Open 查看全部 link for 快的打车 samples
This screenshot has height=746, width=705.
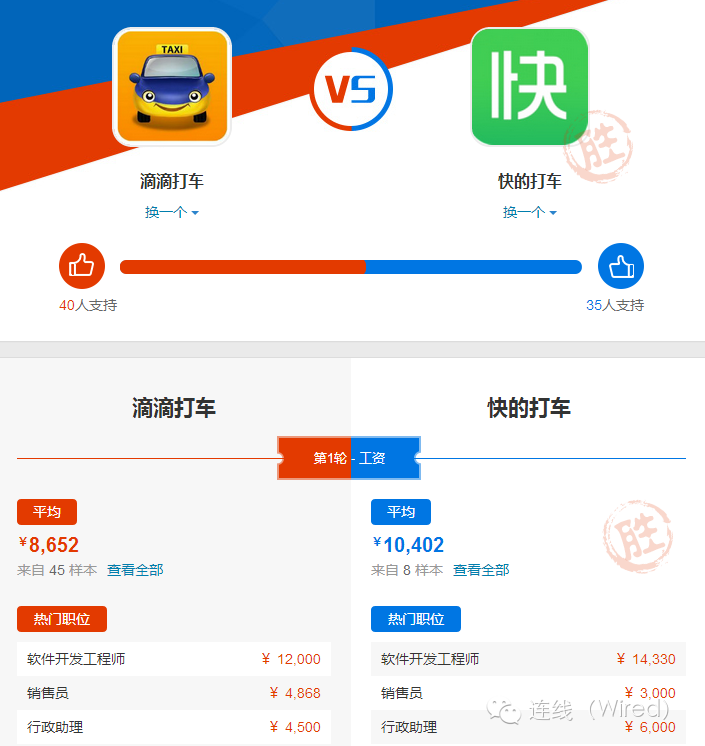coord(481,570)
